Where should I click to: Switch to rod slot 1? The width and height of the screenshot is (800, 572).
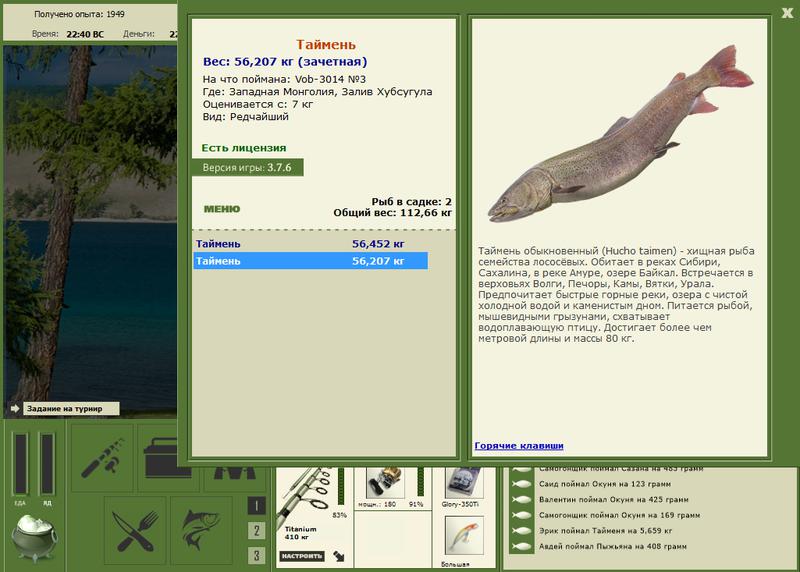[x=256, y=506]
